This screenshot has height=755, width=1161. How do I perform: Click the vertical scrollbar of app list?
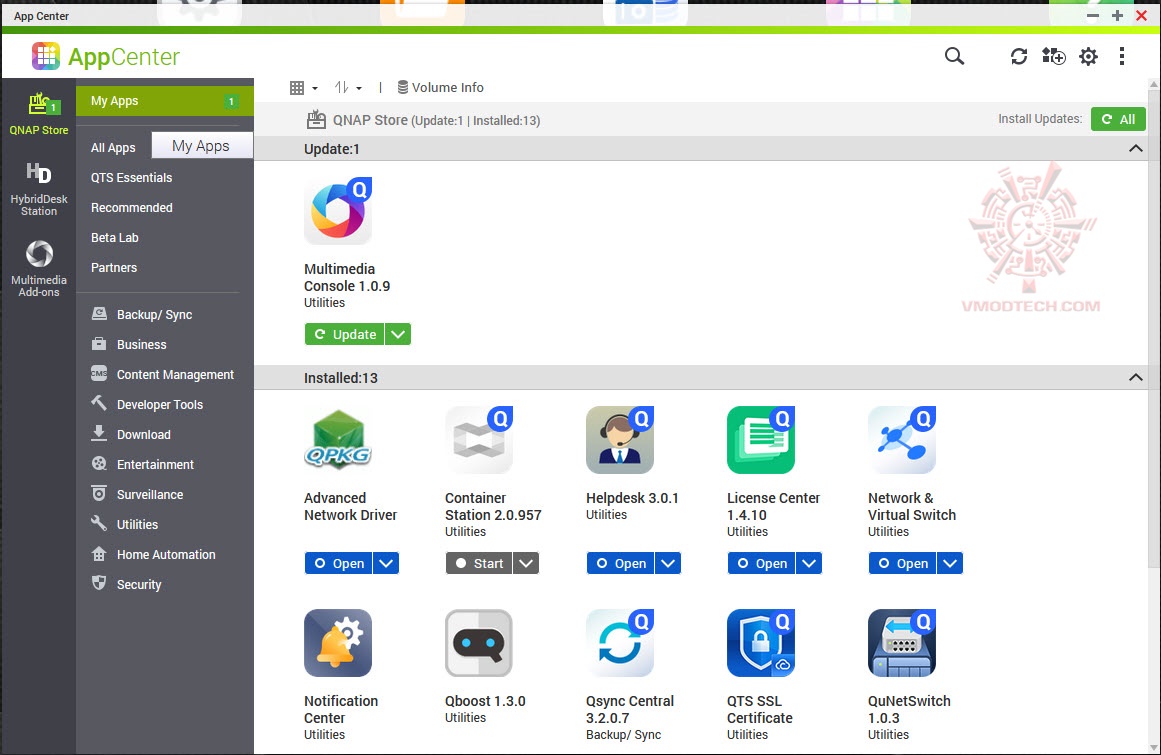click(x=1154, y=329)
